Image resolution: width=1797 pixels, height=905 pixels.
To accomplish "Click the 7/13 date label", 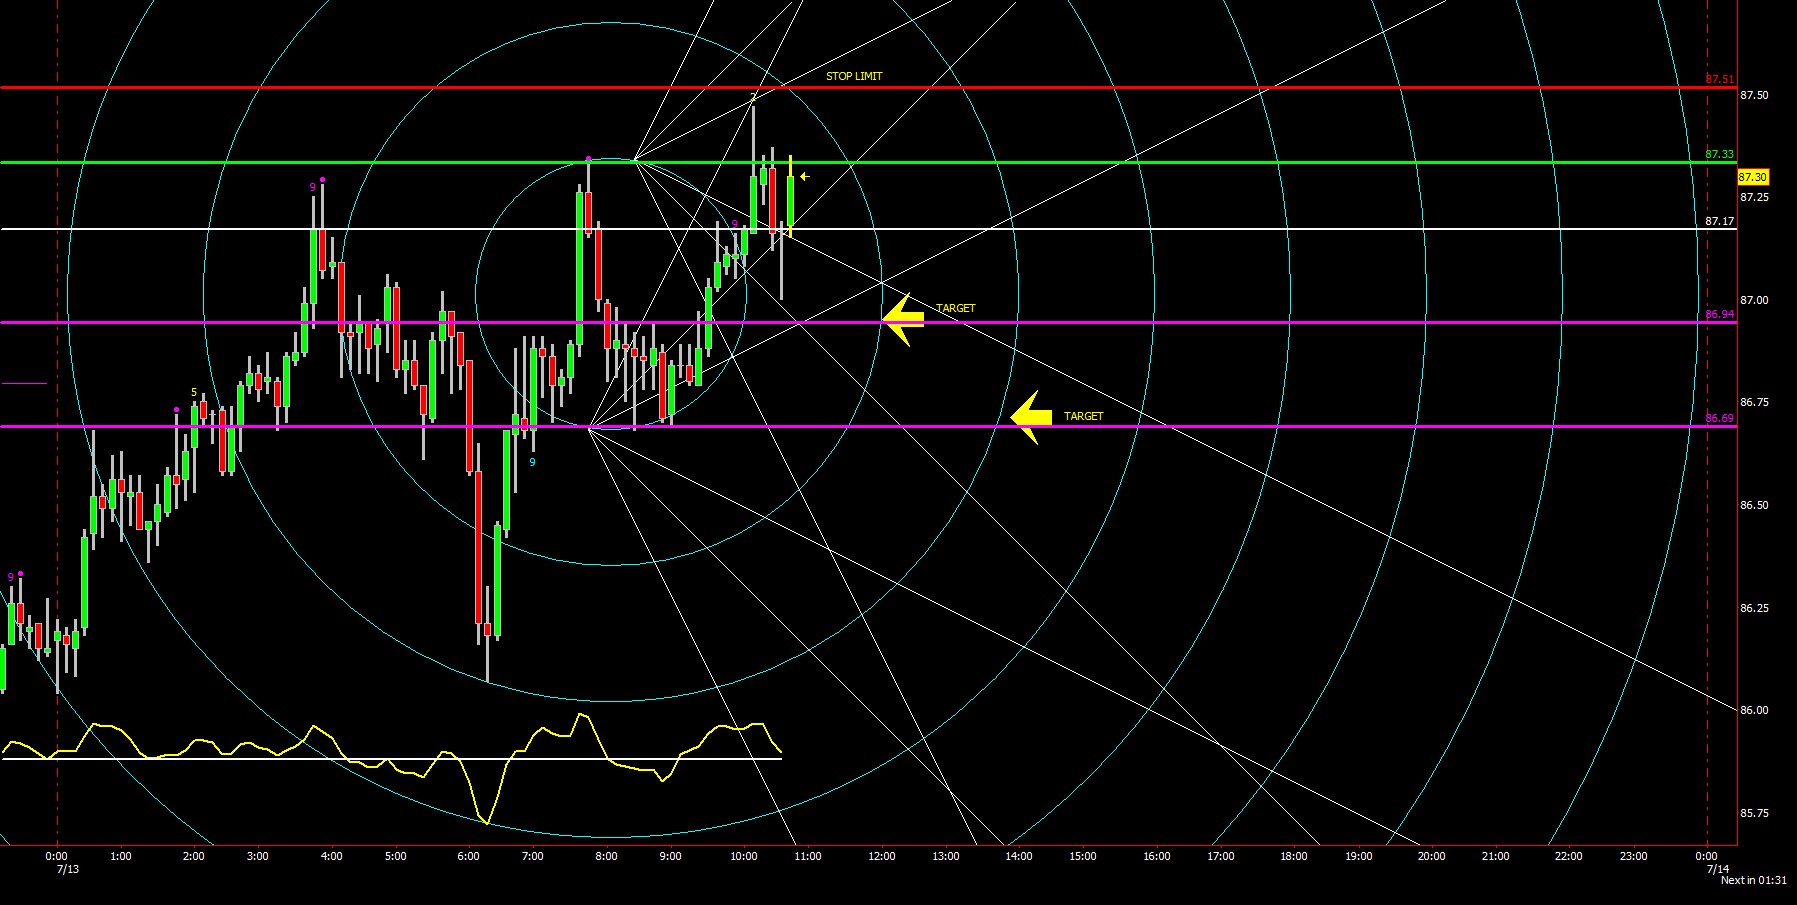I will [x=68, y=868].
